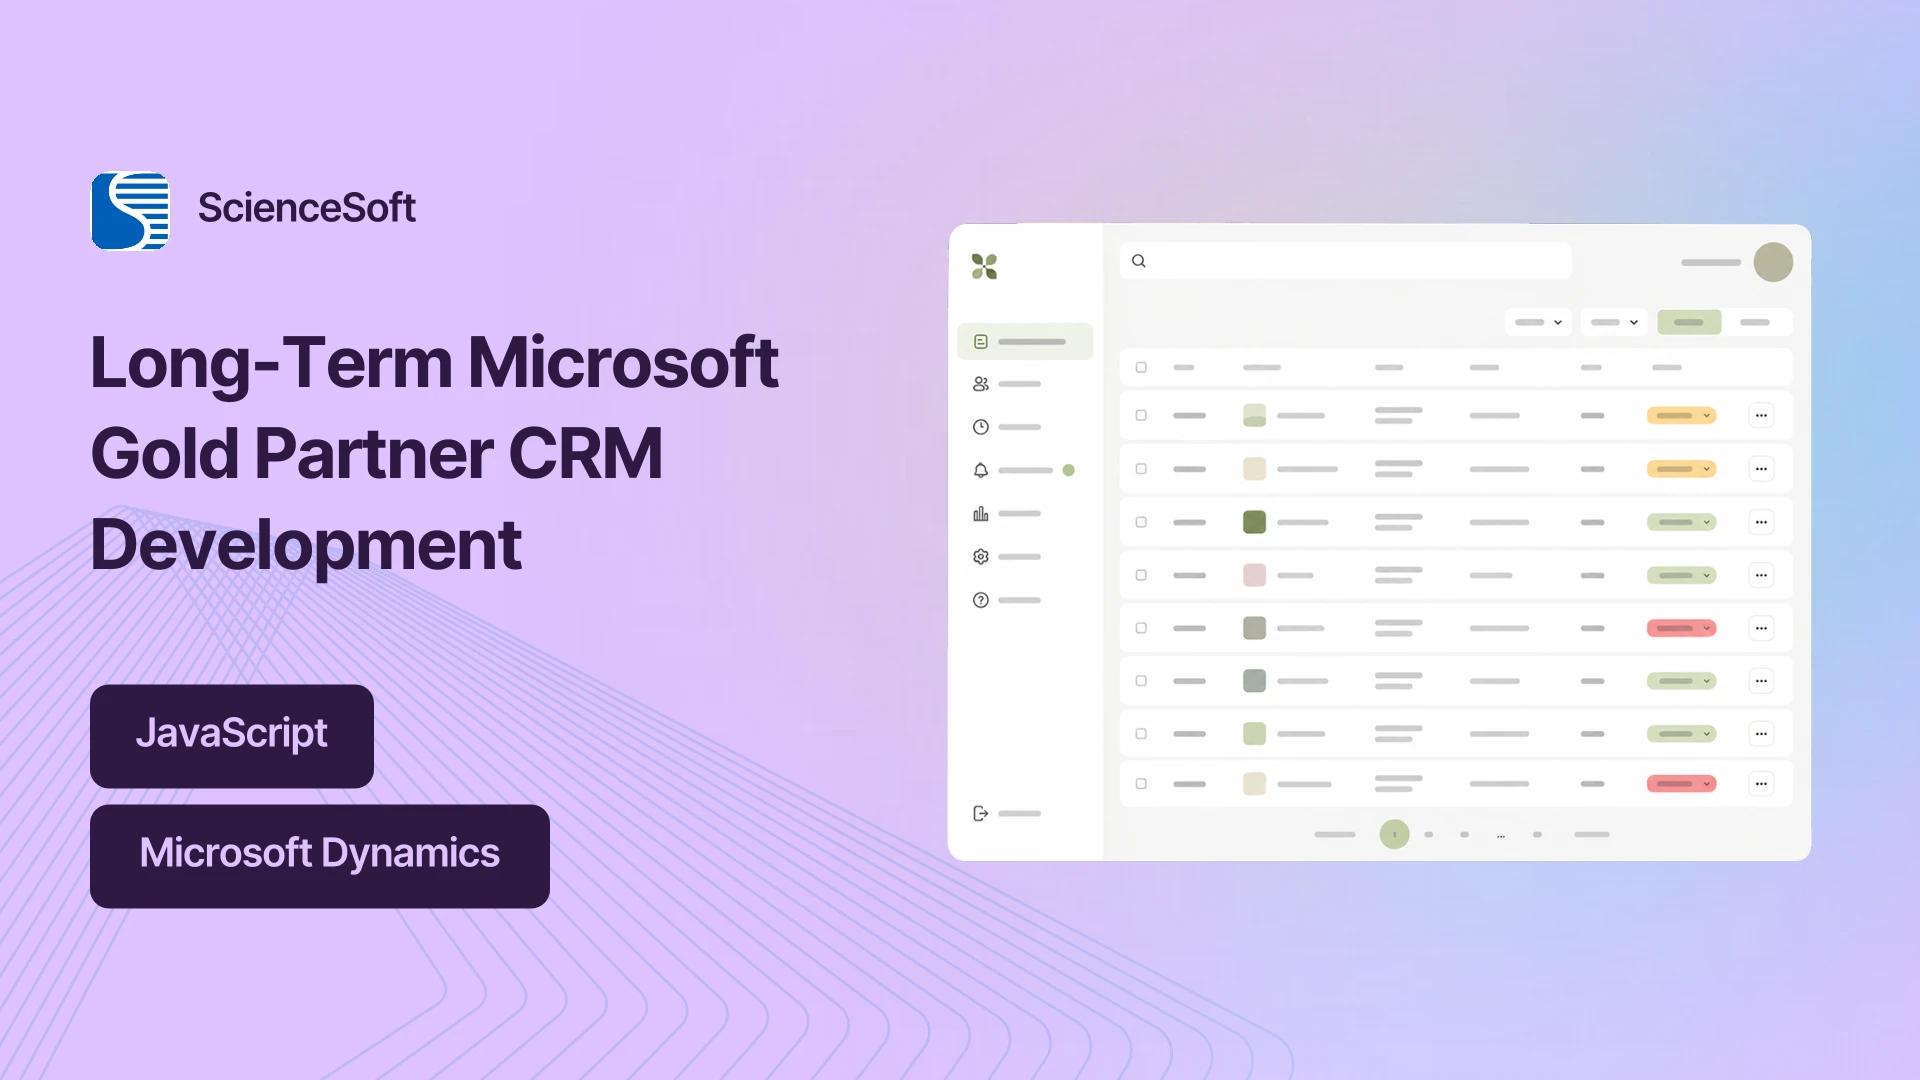Select the highlighted page 1 pagination circle

(x=1394, y=834)
